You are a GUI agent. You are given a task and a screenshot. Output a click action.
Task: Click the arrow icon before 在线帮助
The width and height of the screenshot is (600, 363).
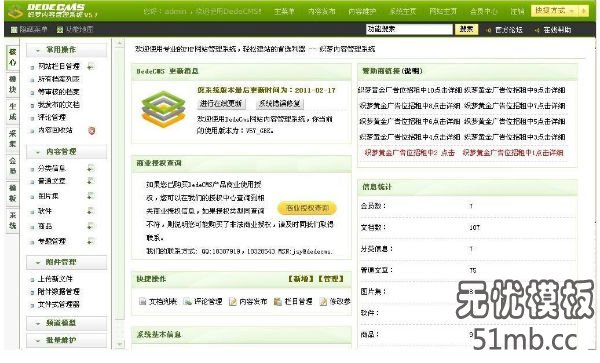(537, 30)
